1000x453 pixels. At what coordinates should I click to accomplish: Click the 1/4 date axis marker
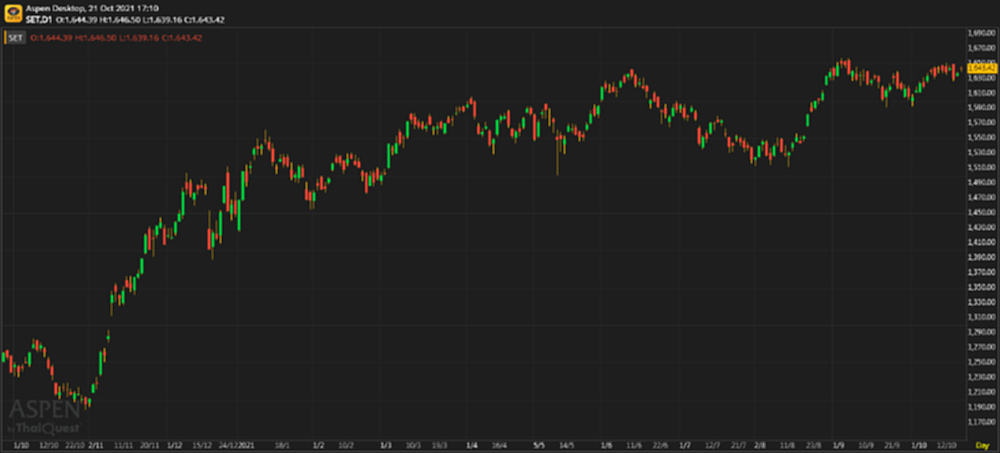click(x=472, y=444)
